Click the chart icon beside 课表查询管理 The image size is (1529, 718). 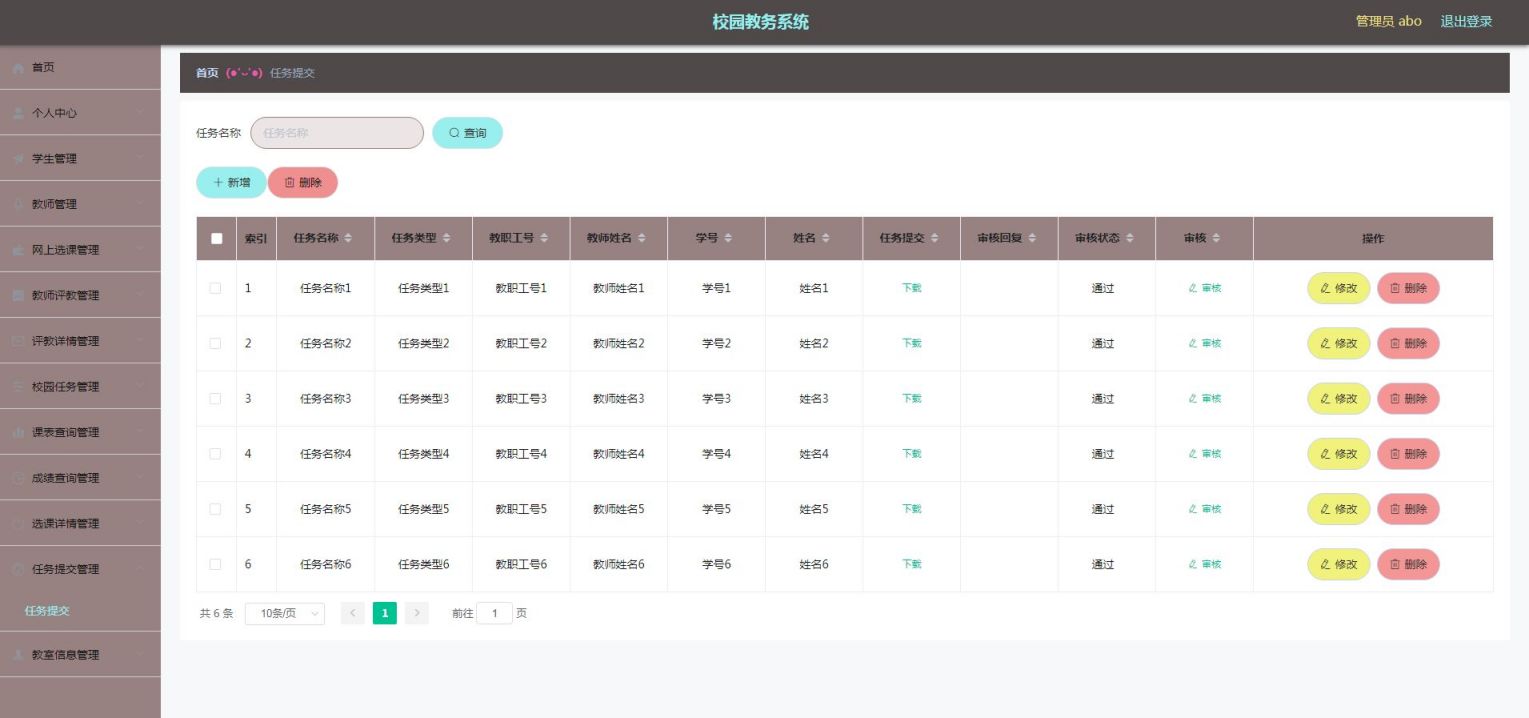[x=18, y=433]
